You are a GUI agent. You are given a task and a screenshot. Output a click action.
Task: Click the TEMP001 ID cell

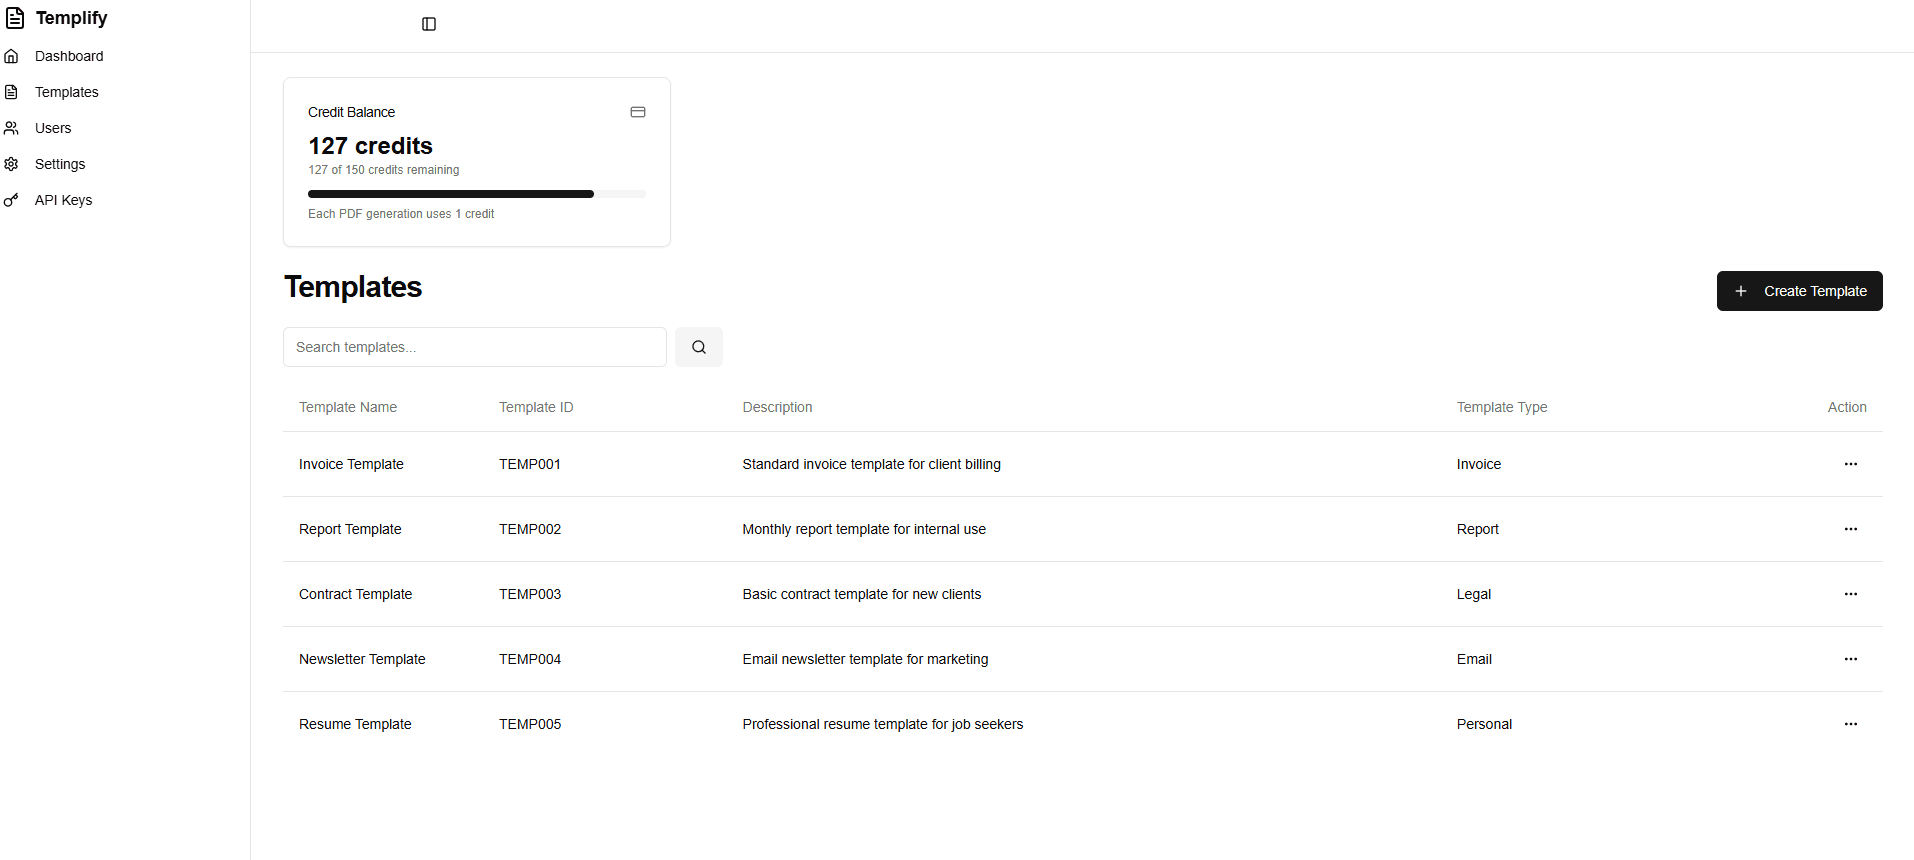[530, 464]
